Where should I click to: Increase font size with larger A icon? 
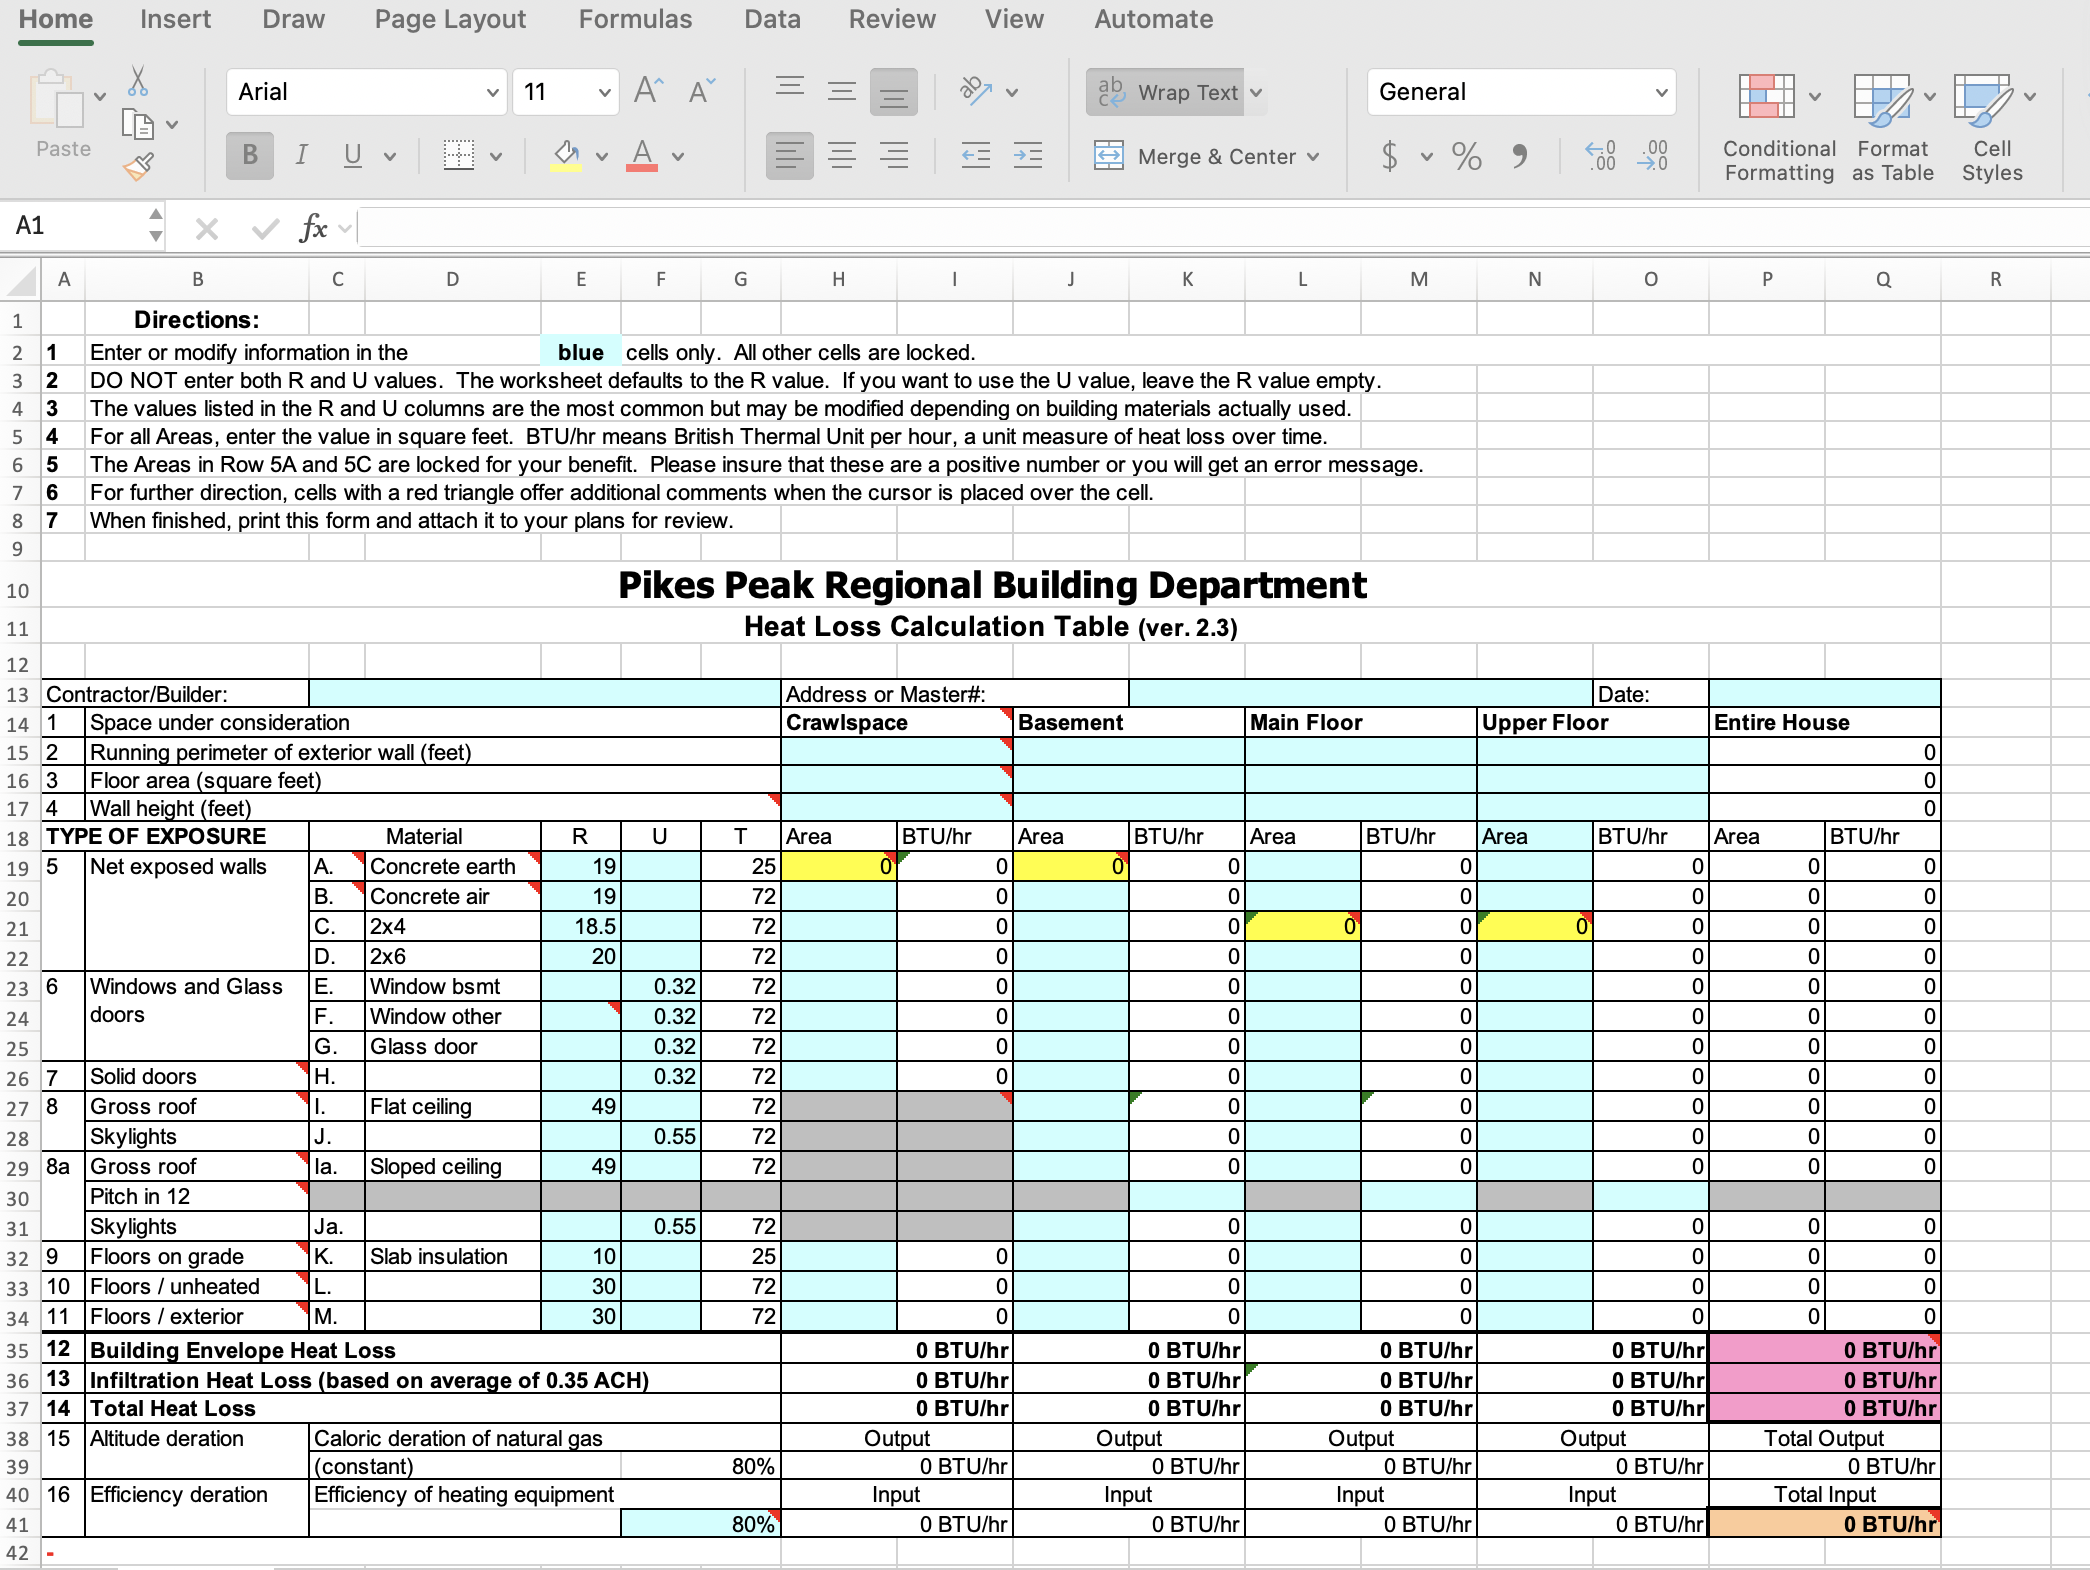pos(648,91)
